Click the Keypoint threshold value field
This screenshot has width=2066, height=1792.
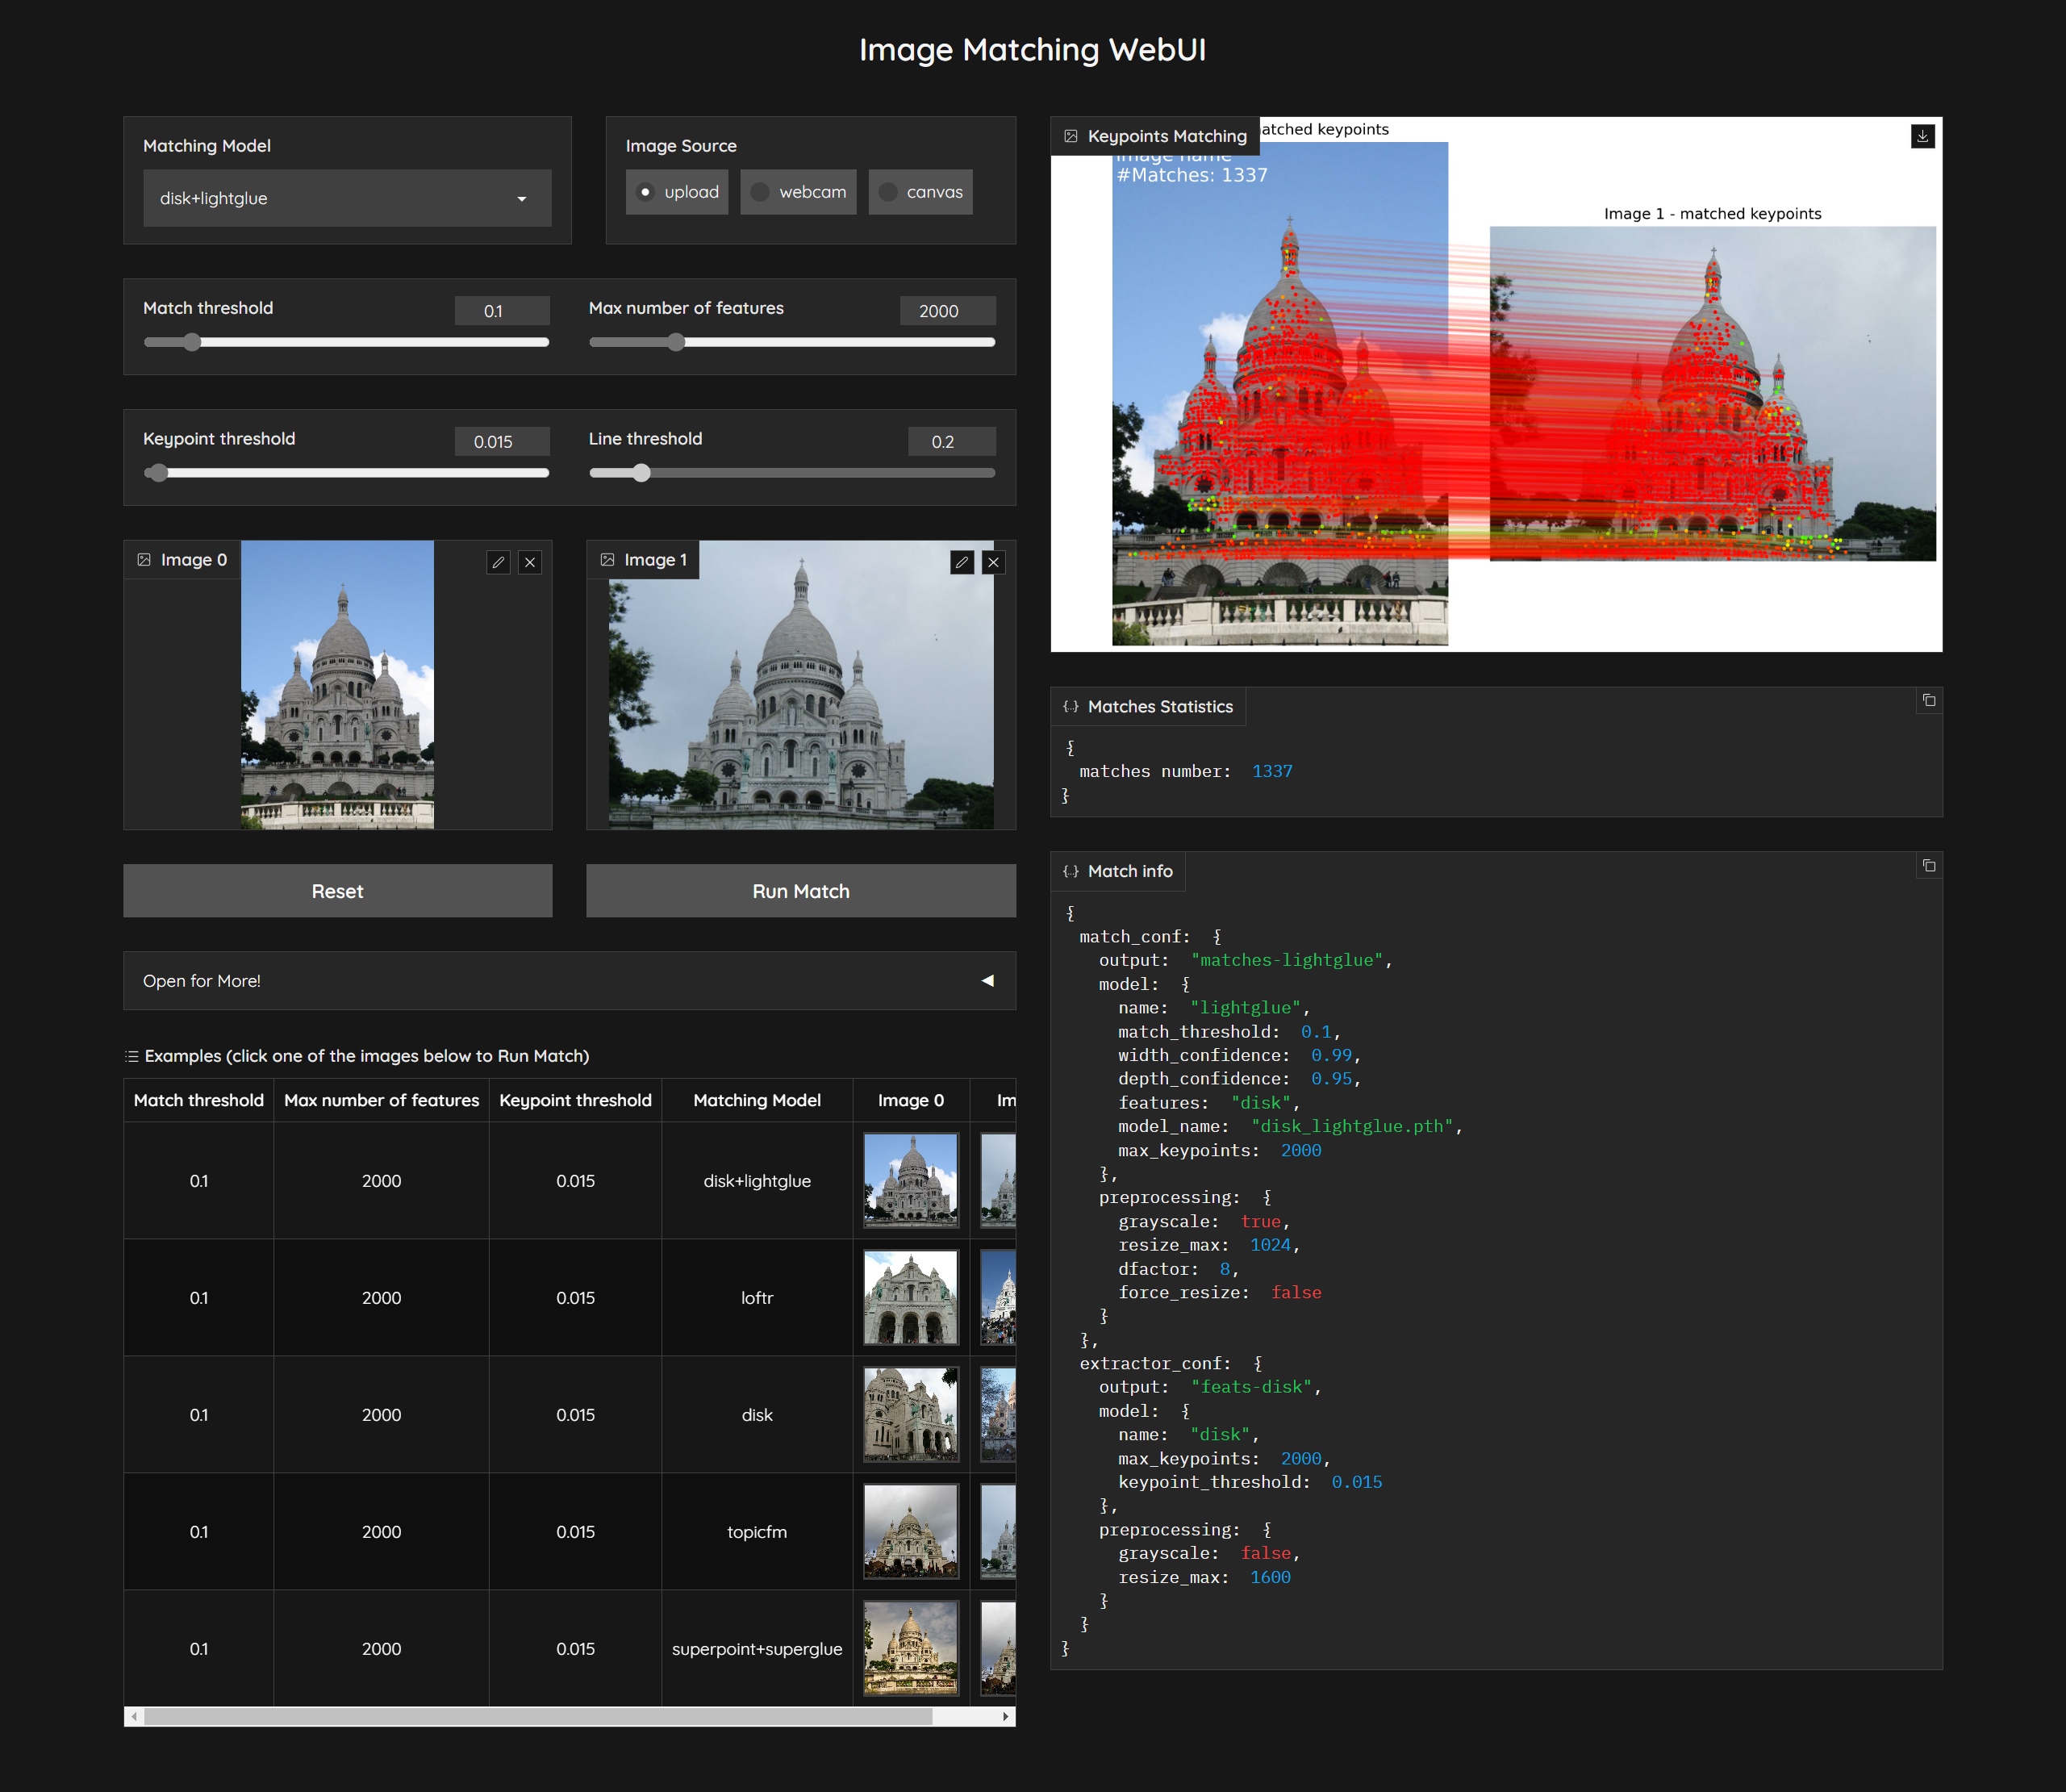(502, 442)
